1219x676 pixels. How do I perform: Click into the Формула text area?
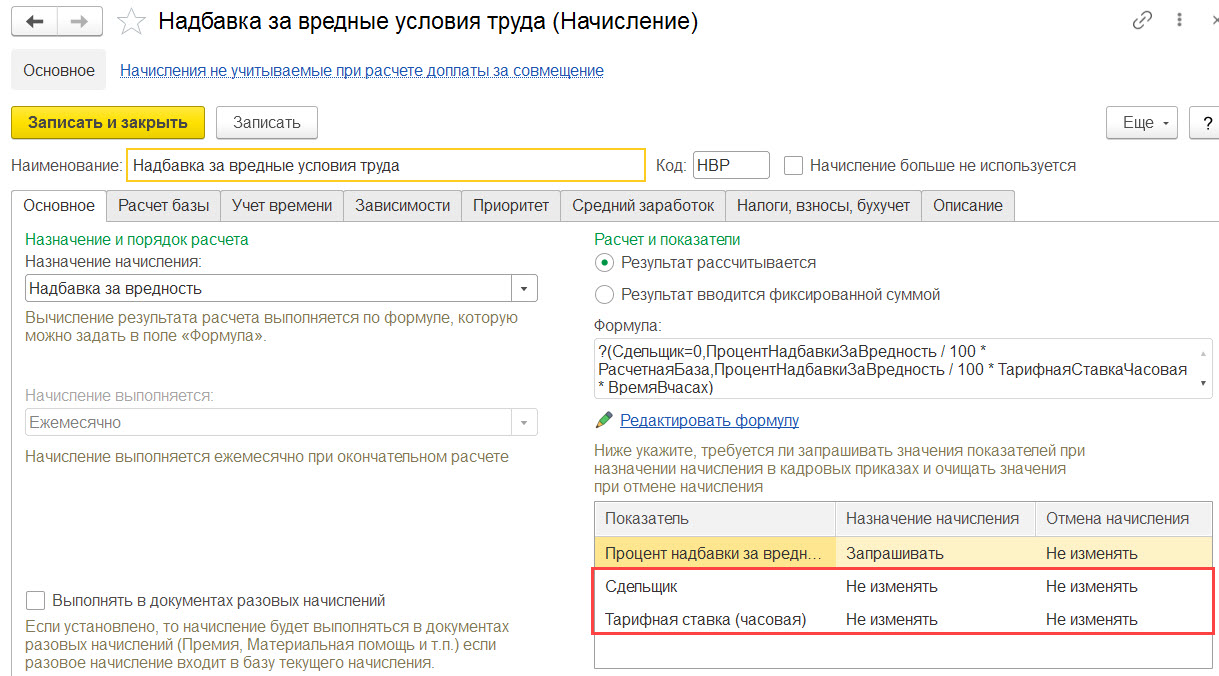(903, 369)
